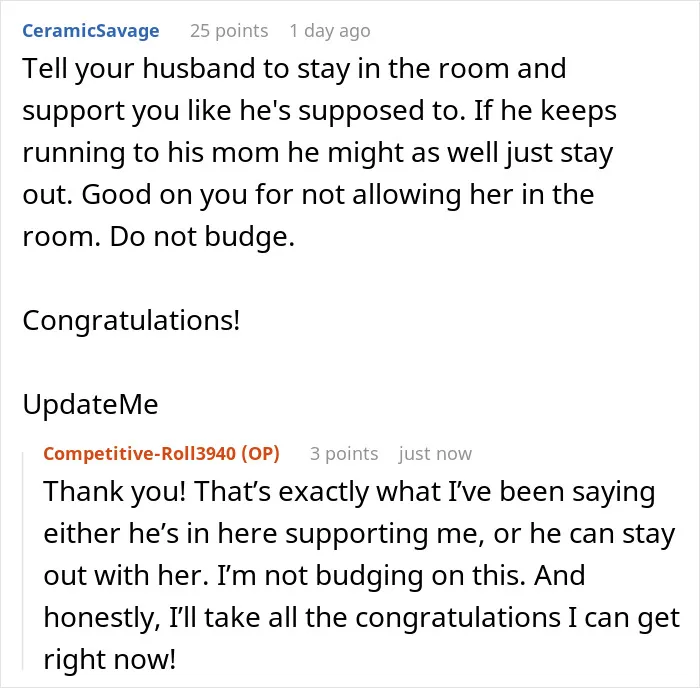
Task: Click the line starting "support you like he's"
Action: click(x=319, y=111)
